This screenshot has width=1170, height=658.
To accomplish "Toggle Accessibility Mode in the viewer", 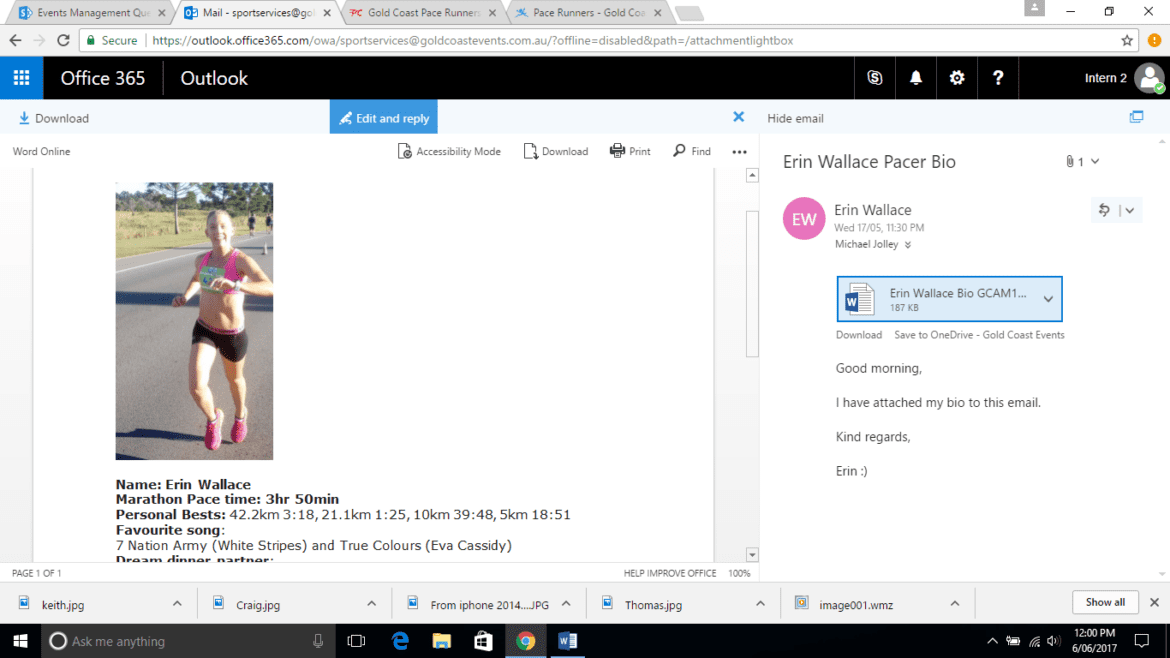I will [x=449, y=151].
